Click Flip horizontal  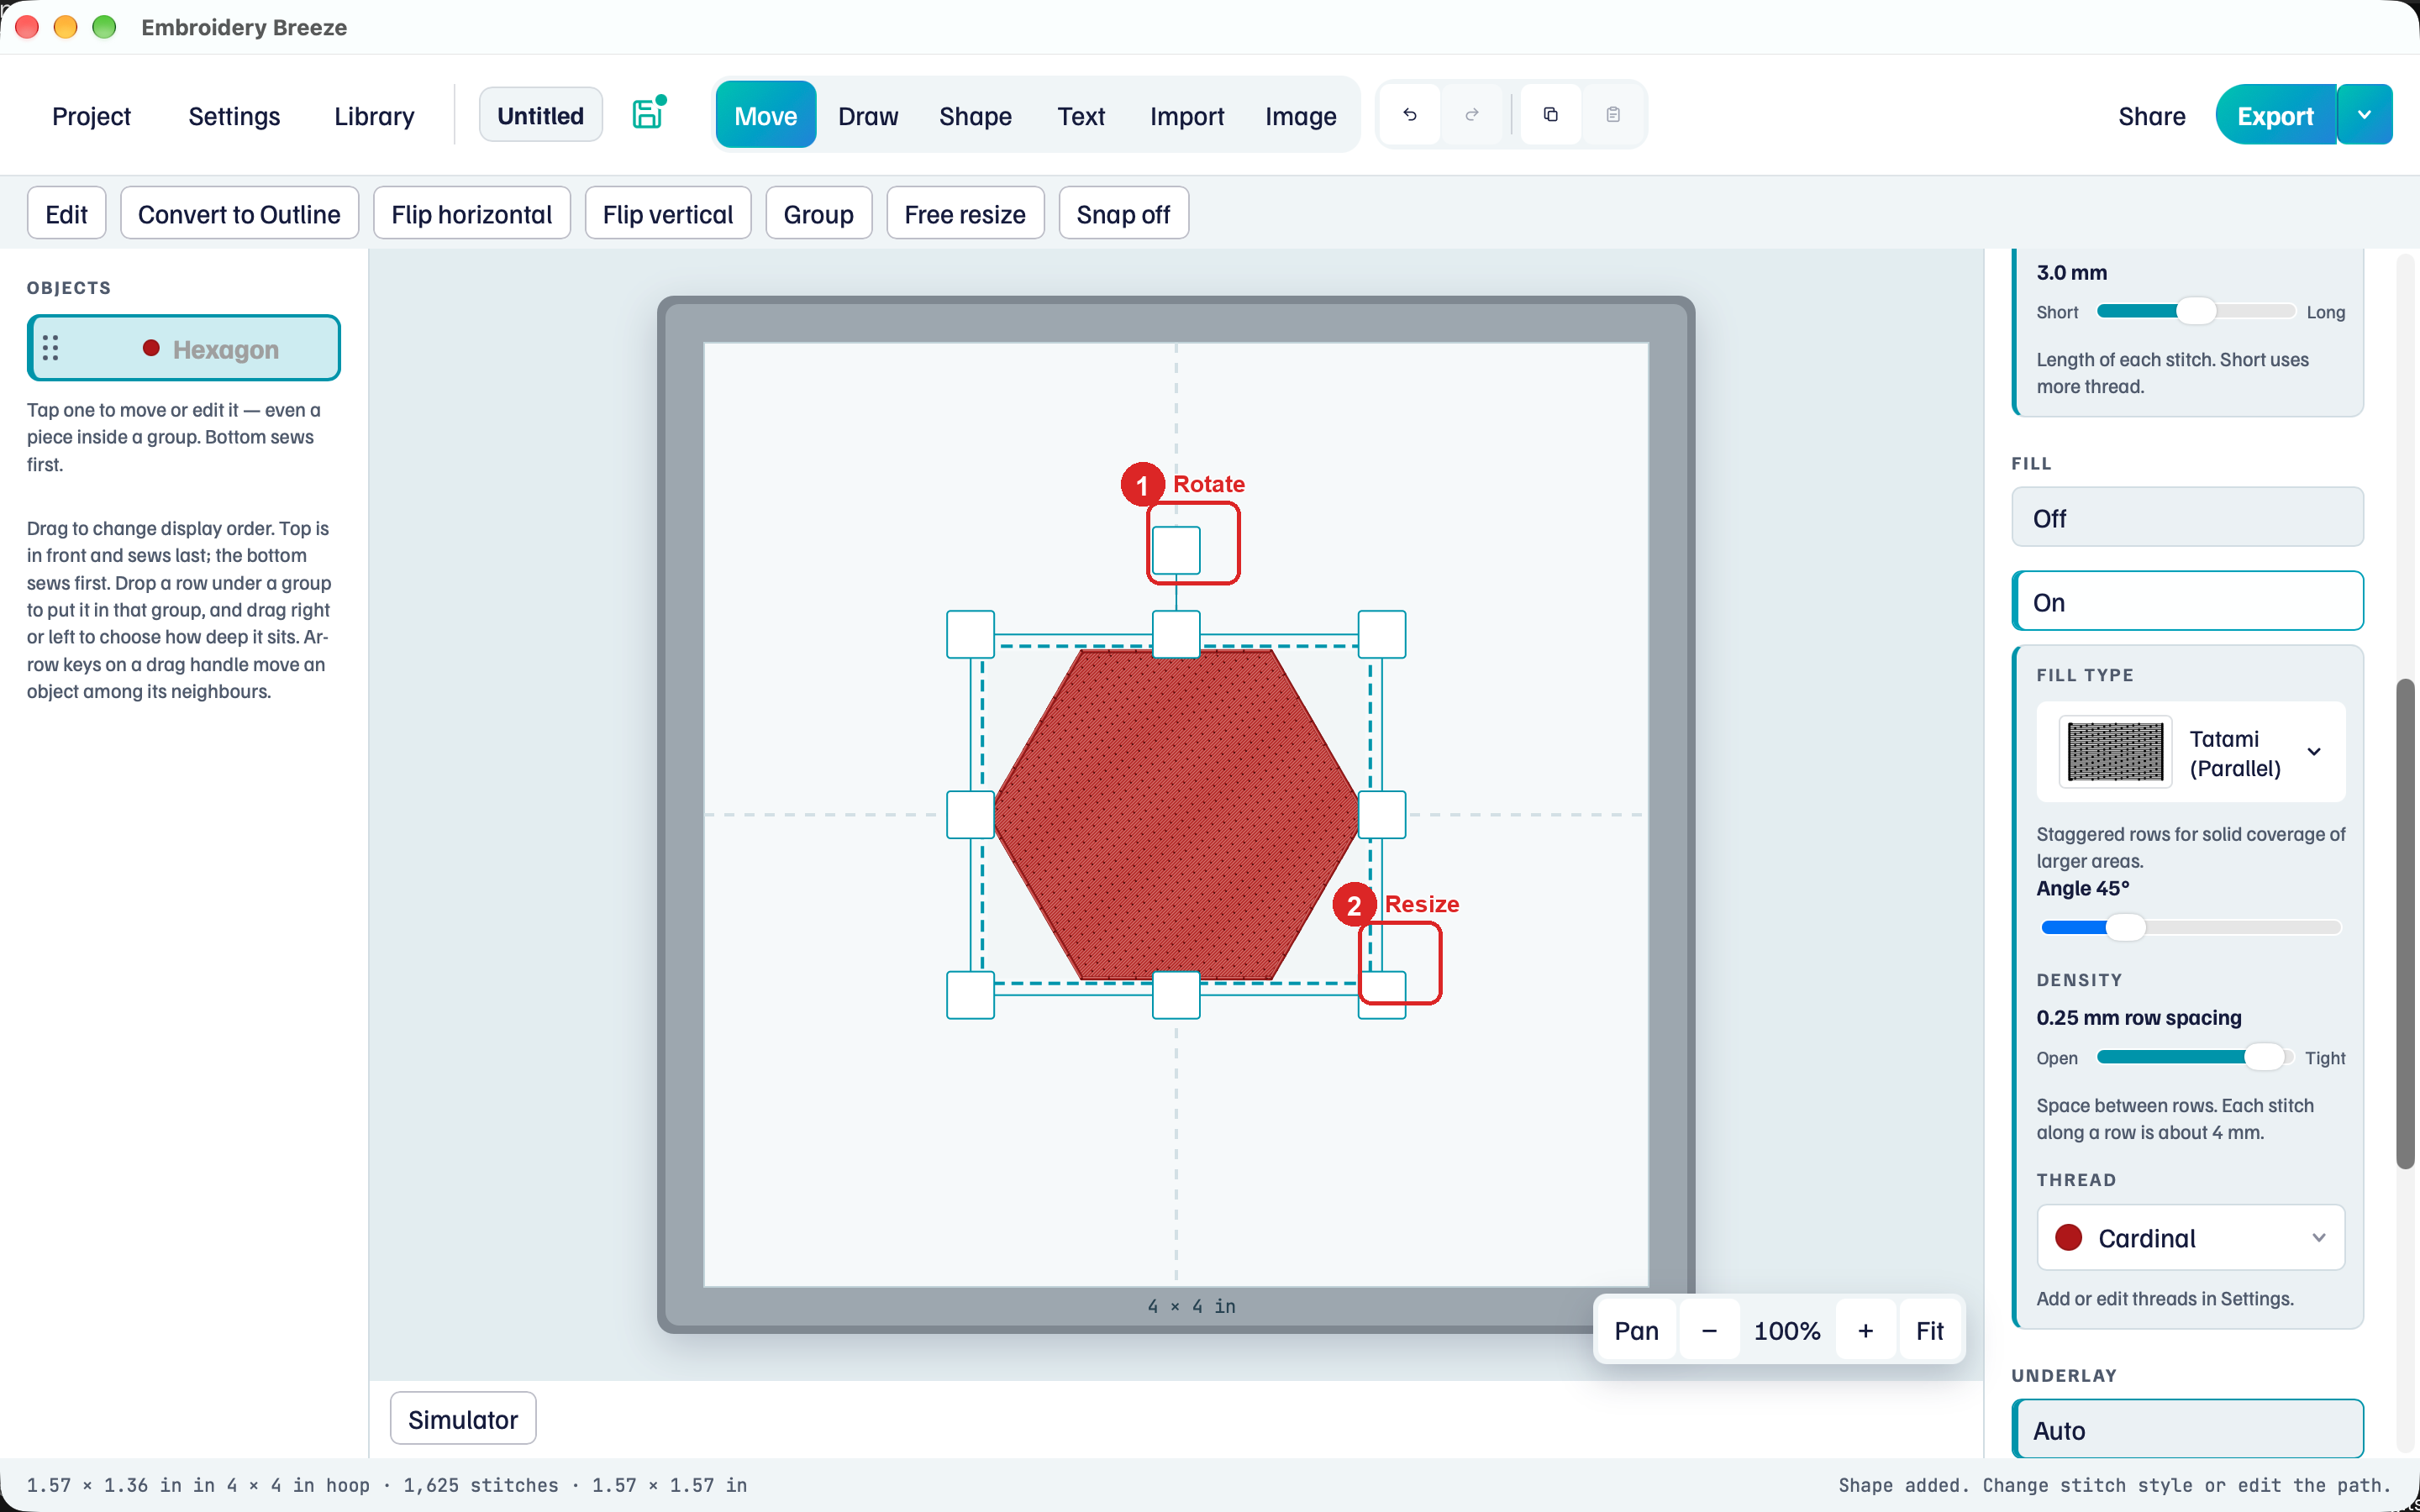(471, 213)
